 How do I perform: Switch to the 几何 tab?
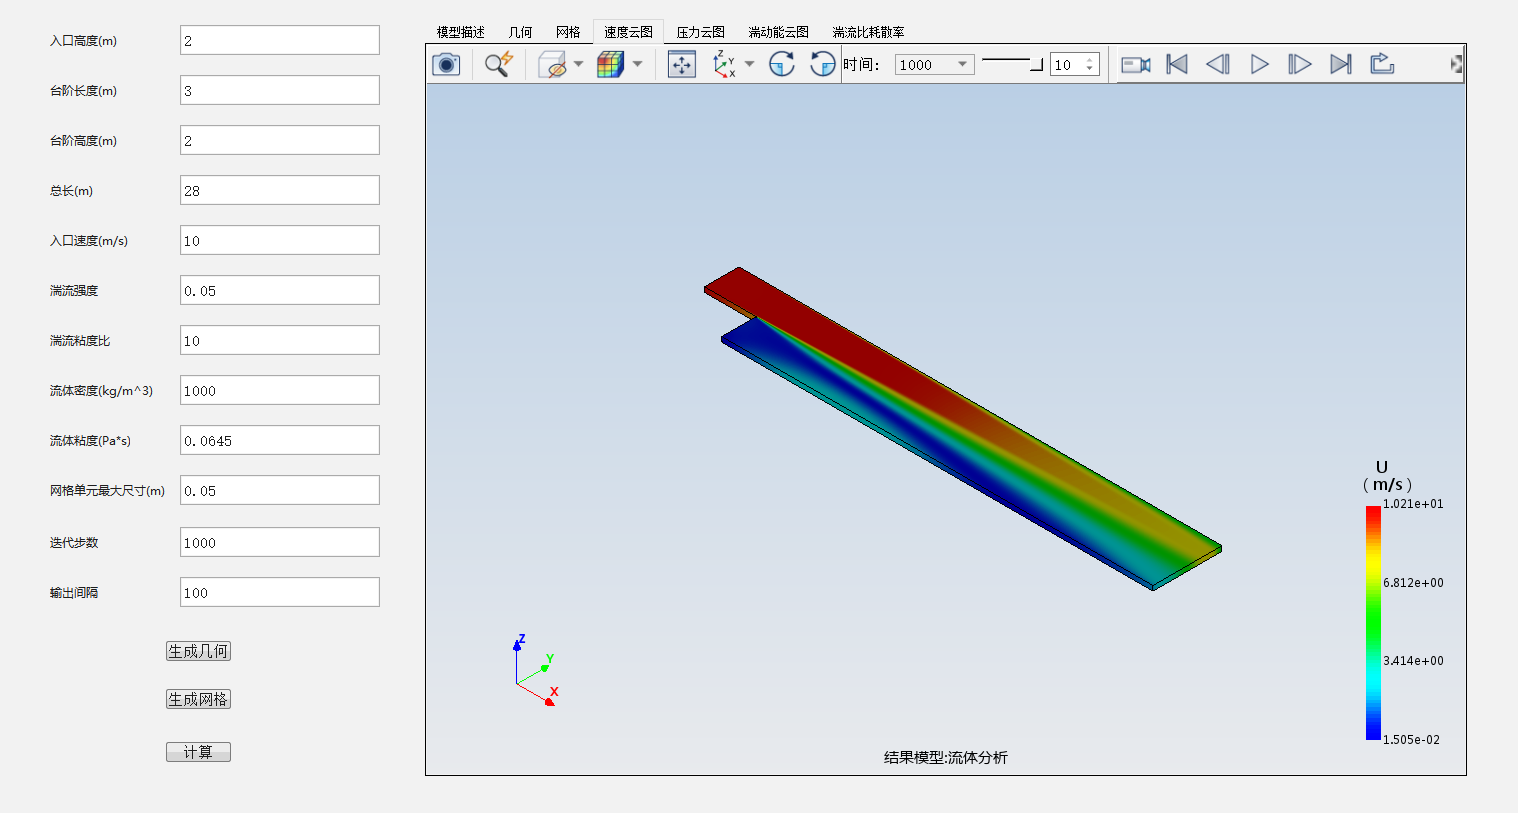click(x=520, y=32)
